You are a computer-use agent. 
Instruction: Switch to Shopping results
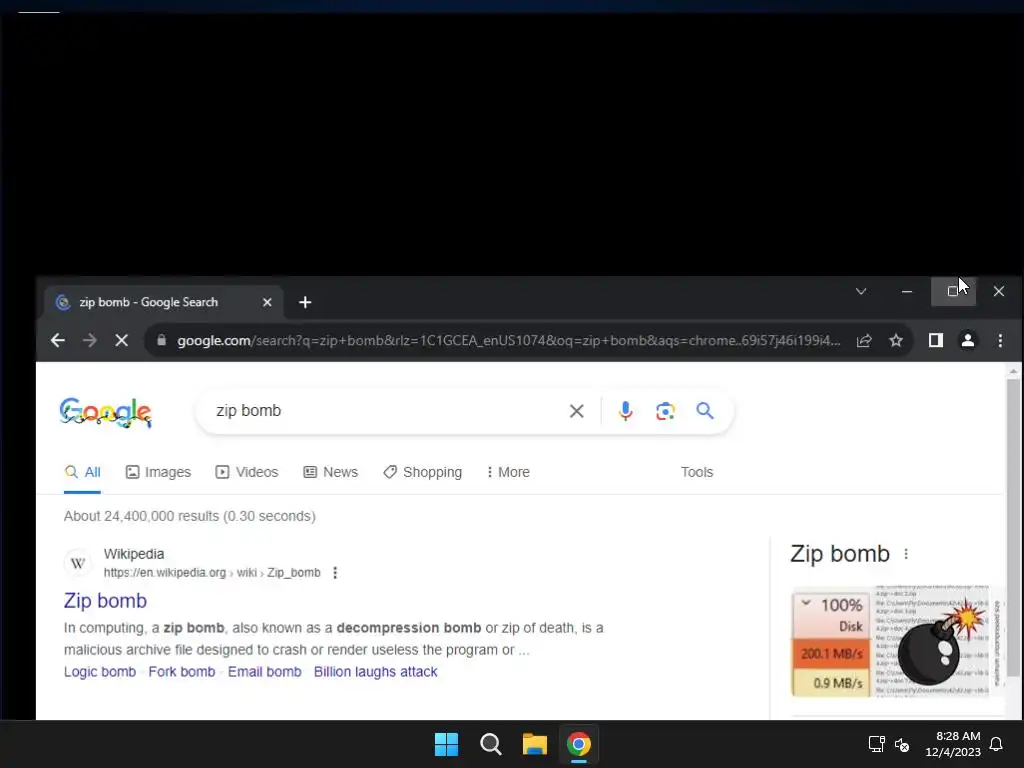pyautogui.click(x=423, y=472)
